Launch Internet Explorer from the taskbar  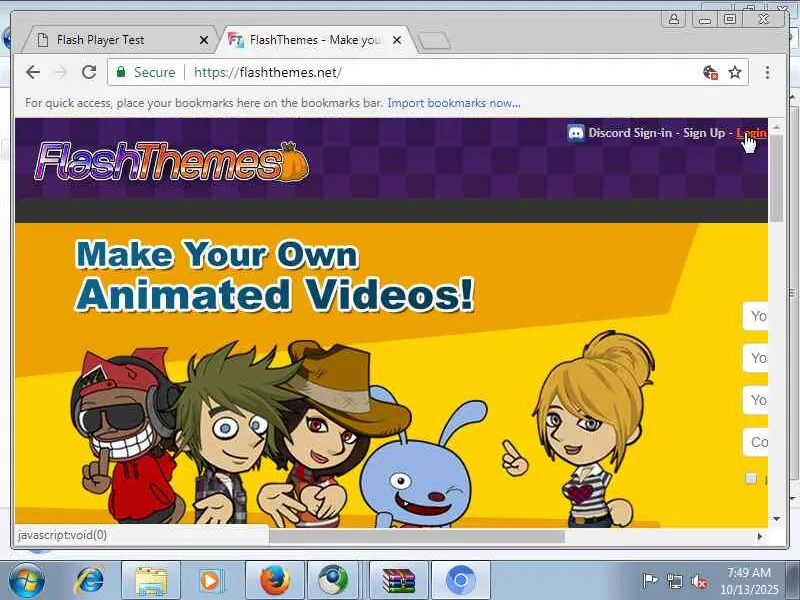[89, 581]
